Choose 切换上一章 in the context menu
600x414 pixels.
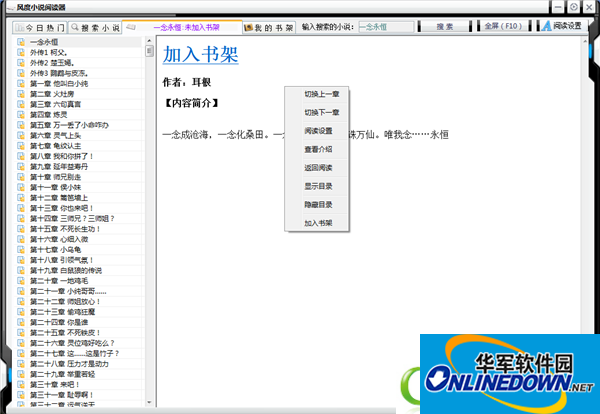[317, 94]
